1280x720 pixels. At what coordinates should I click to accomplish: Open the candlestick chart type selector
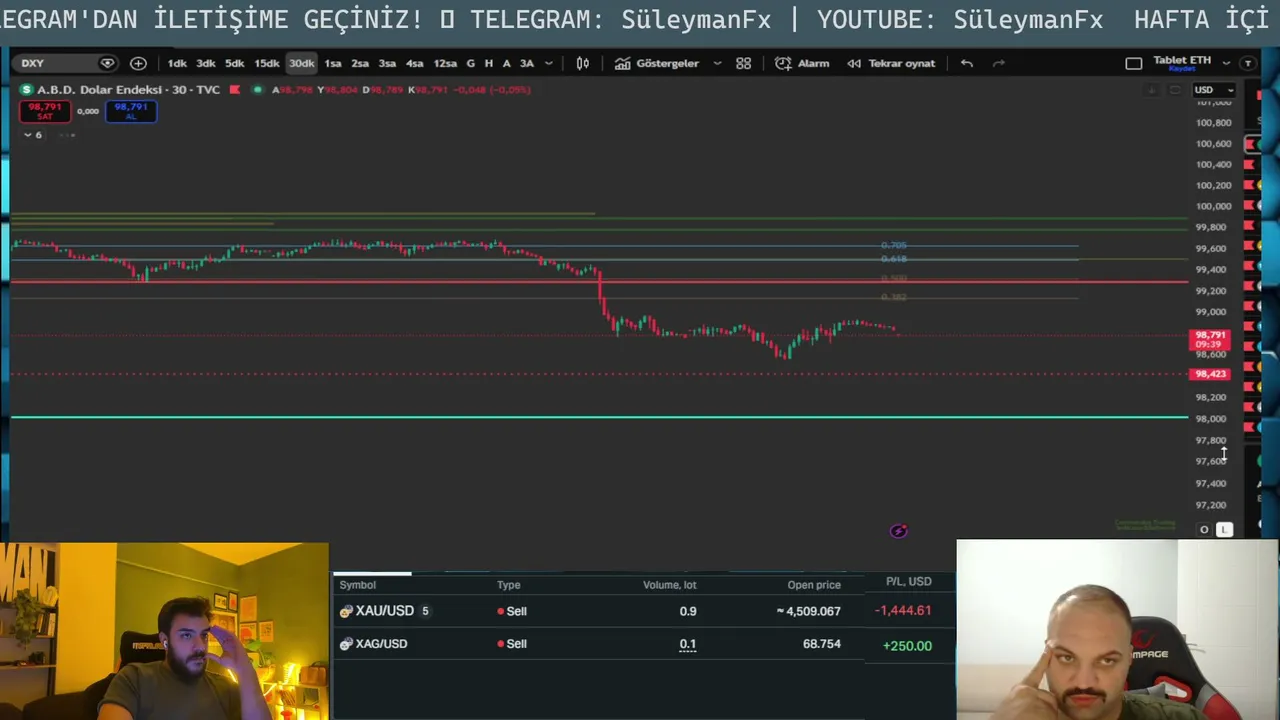583,63
